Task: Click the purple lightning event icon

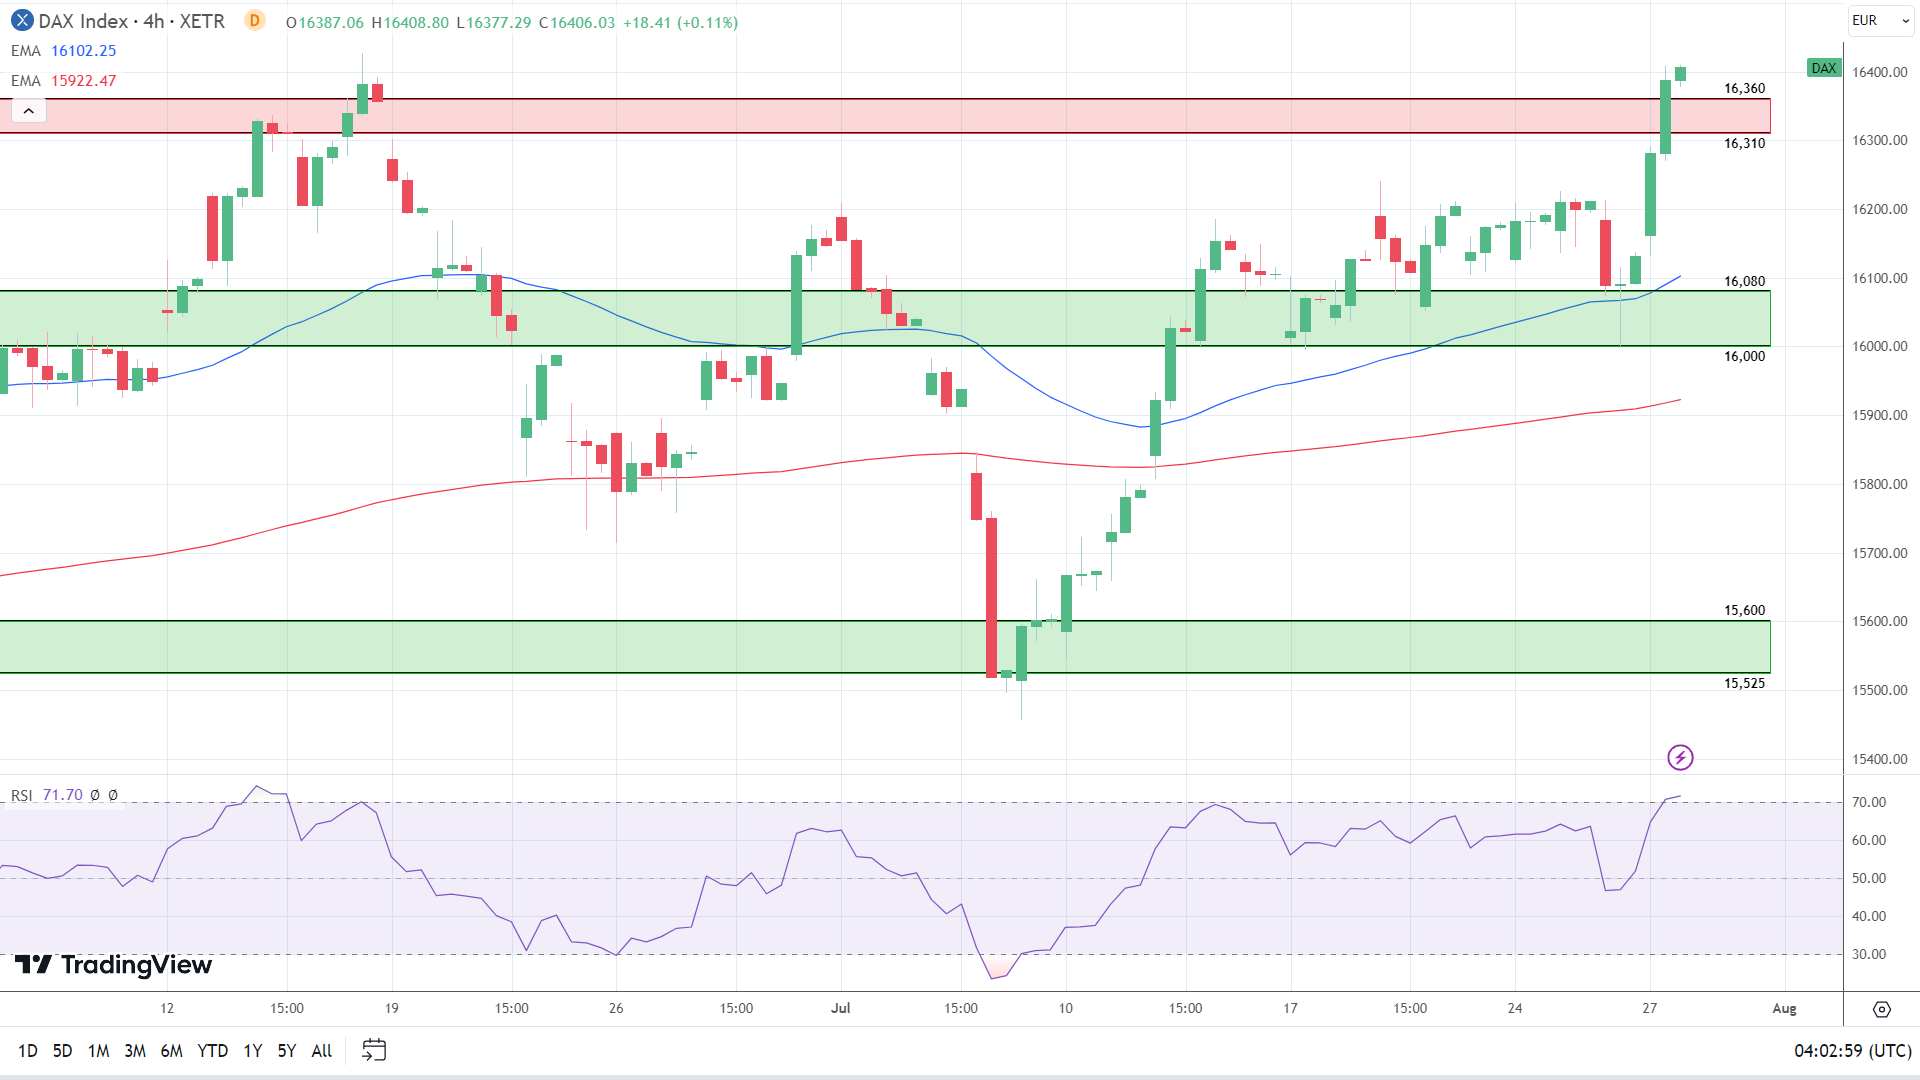Action: [1680, 757]
